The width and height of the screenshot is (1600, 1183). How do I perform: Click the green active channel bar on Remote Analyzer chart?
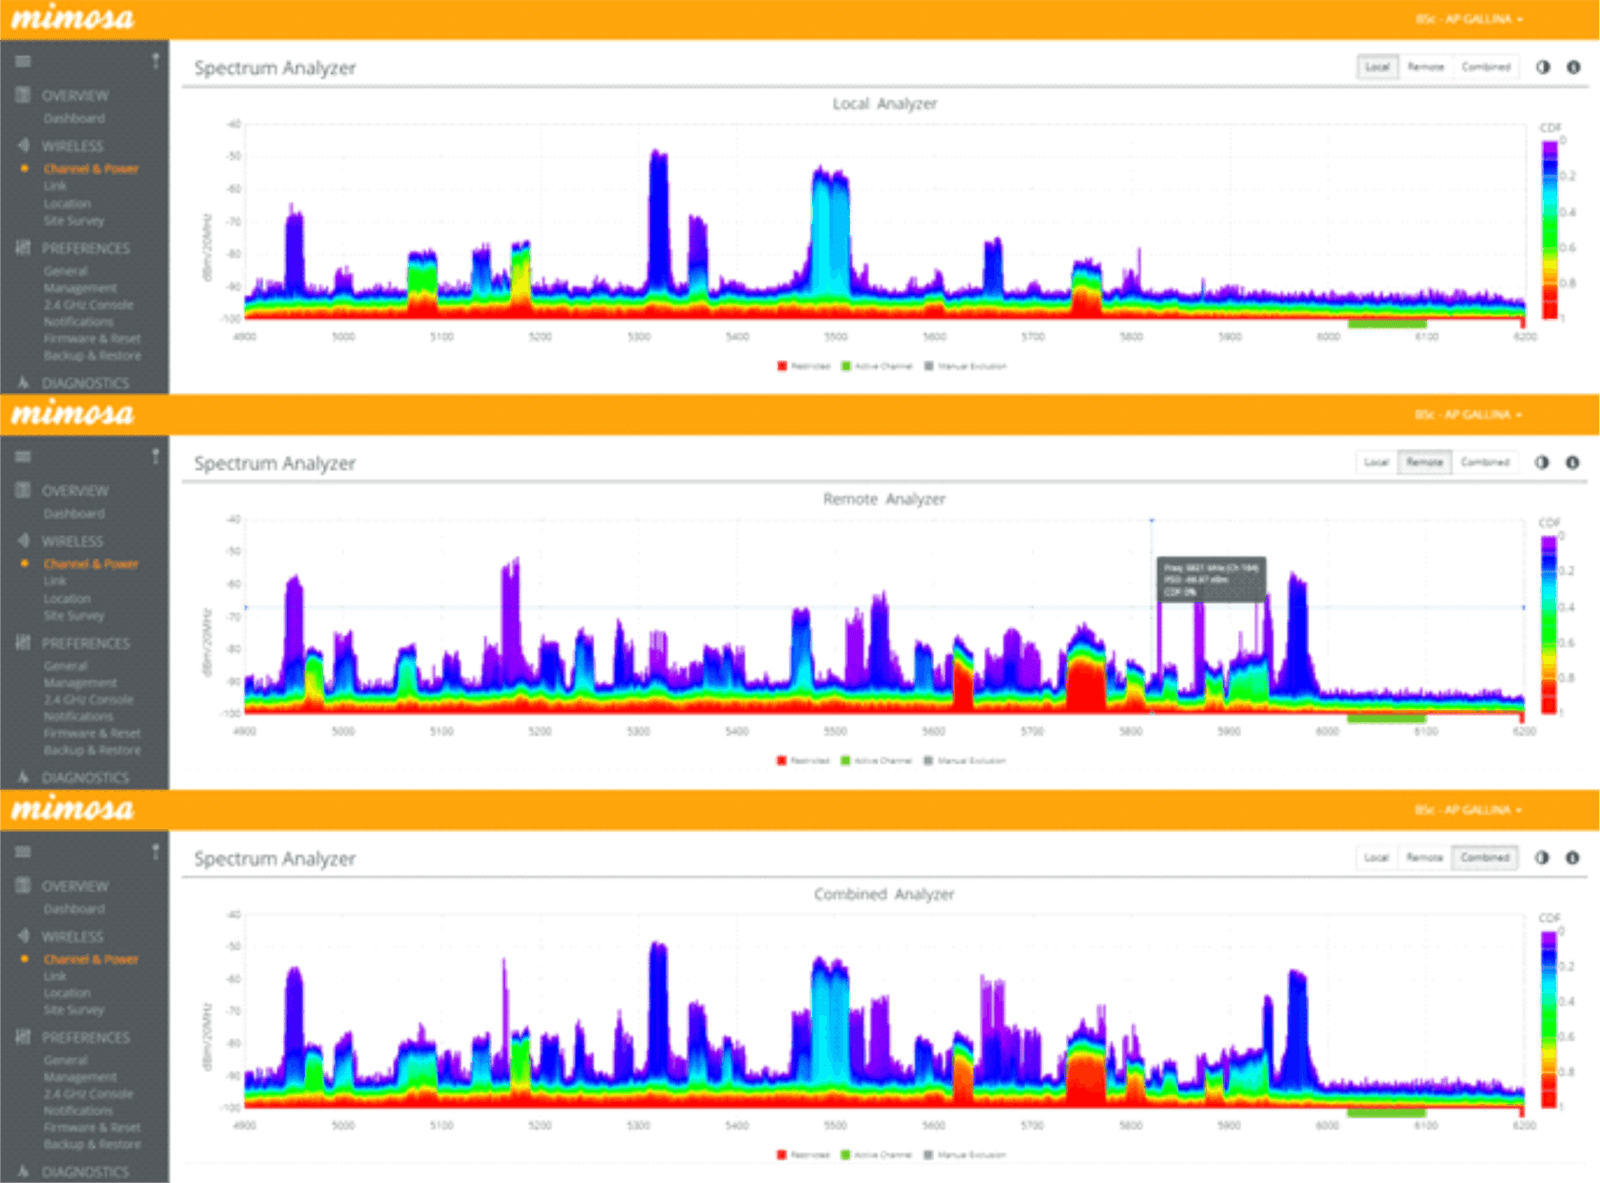click(1385, 718)
